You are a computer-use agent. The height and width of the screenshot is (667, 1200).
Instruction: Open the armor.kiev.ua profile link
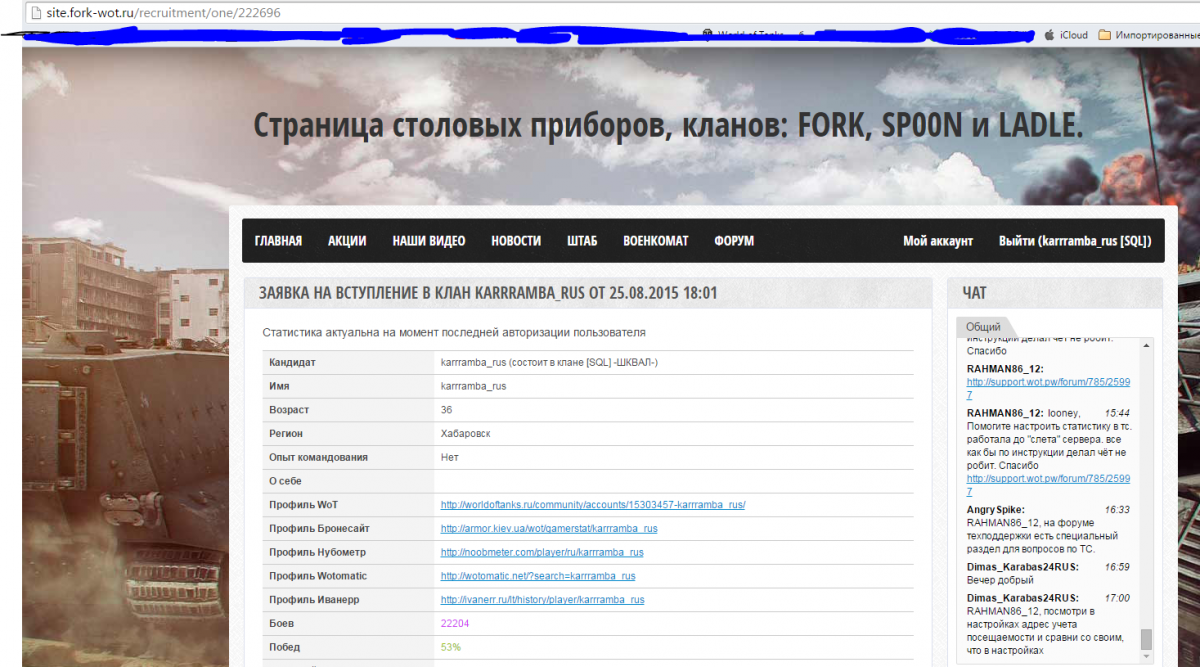pos(549,528)
